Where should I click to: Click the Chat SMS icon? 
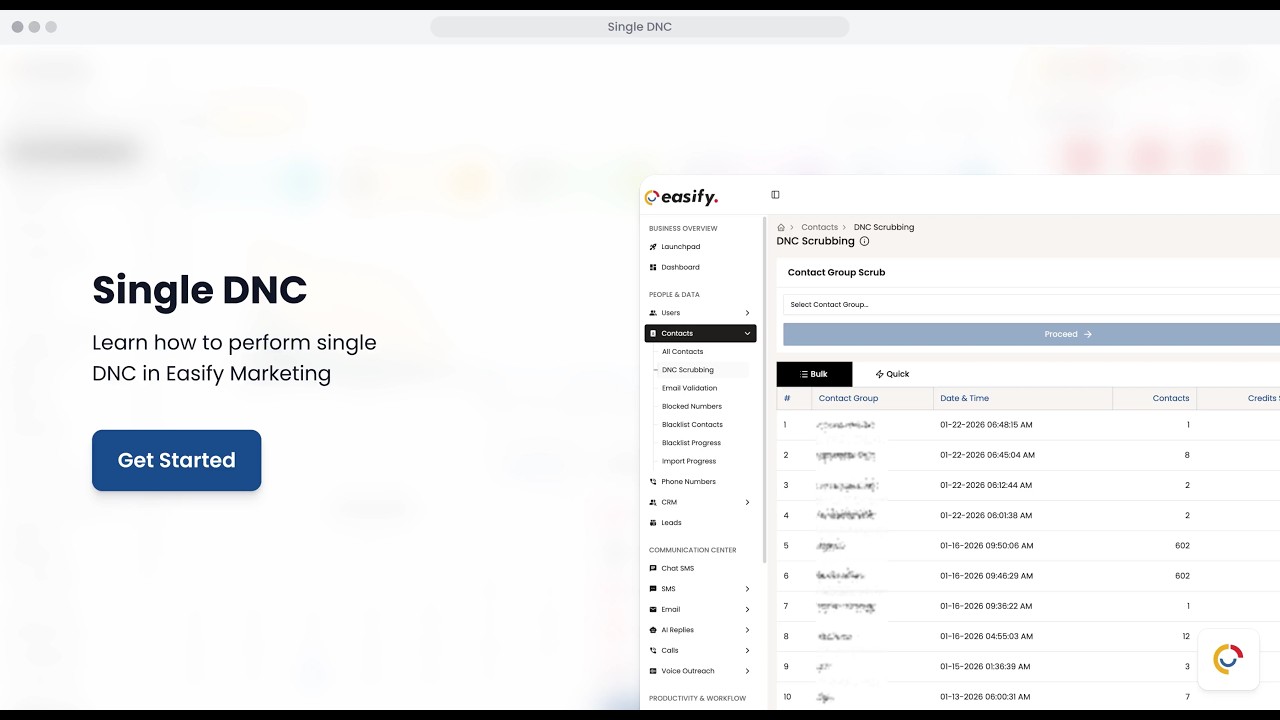653,568
